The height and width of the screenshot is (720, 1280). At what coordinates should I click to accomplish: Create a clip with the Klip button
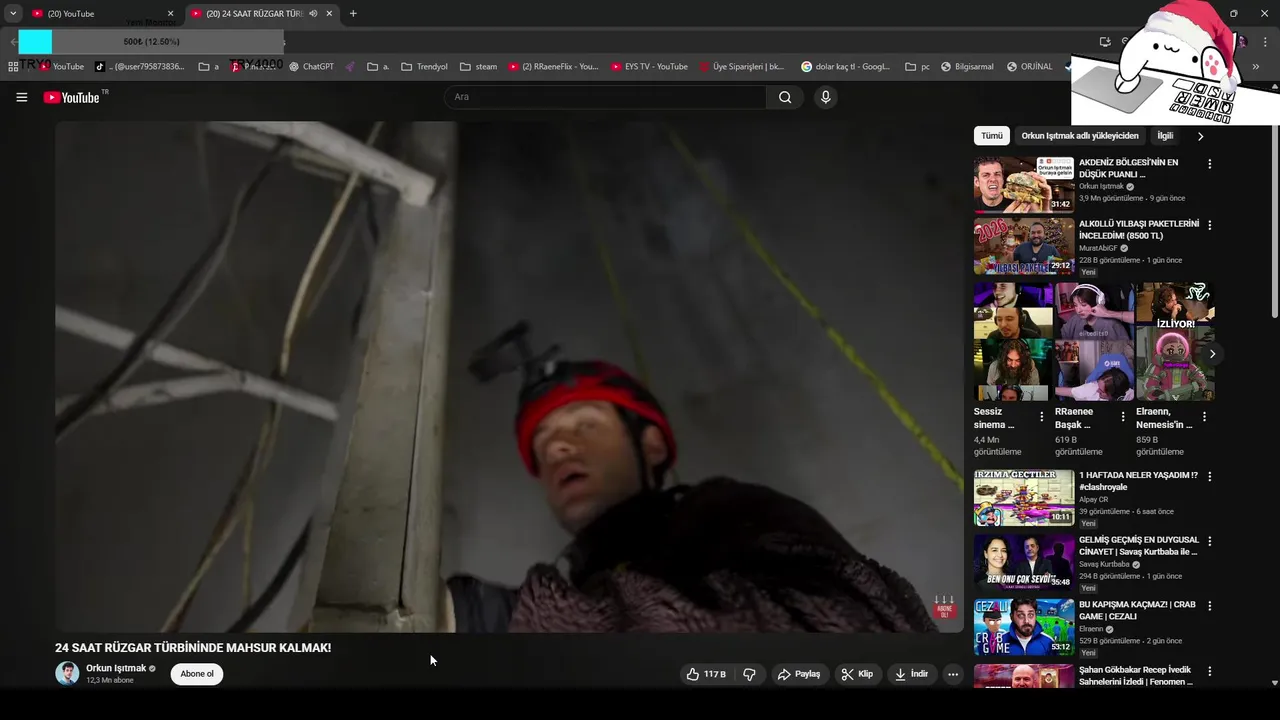click(x=857, y=674)
